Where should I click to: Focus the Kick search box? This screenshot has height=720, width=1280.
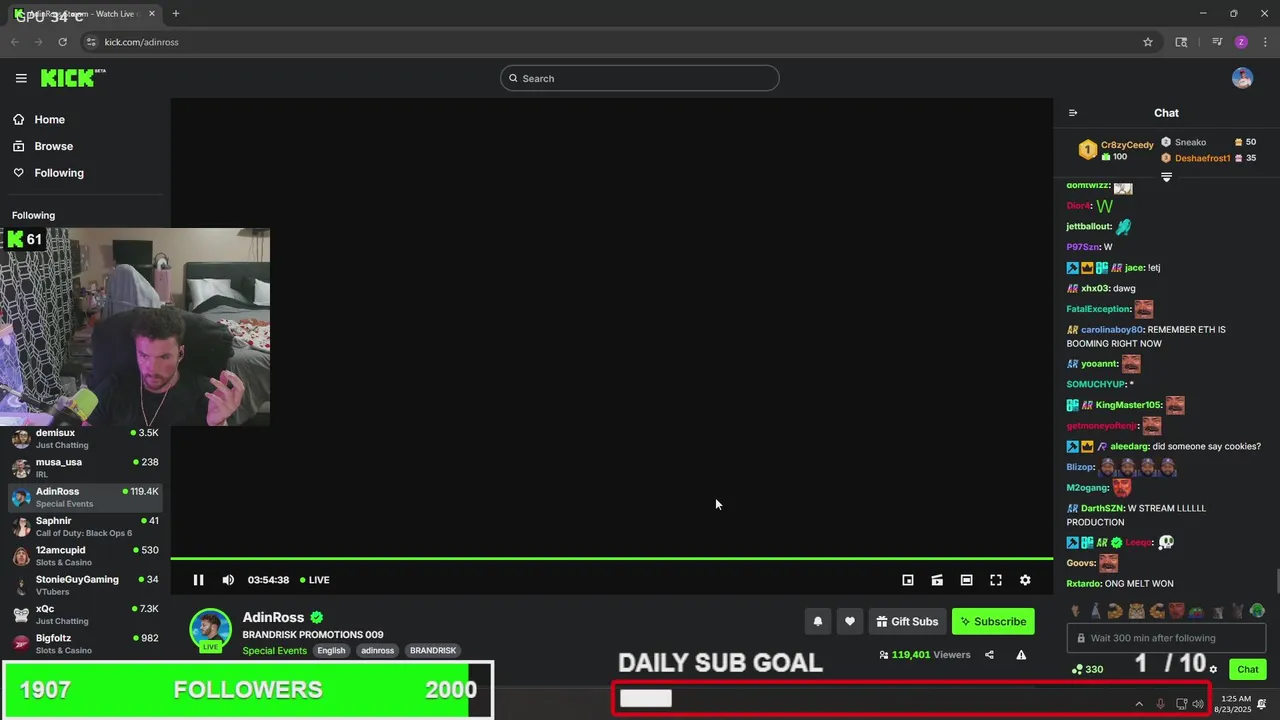click(640, 78)
